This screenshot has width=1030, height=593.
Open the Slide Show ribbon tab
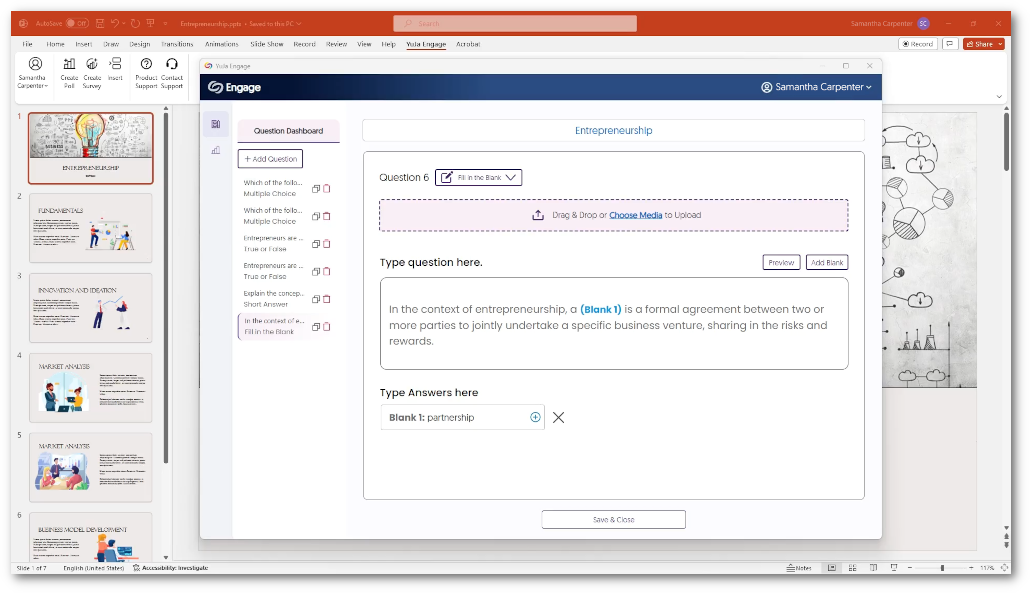(x=266, y=44)
